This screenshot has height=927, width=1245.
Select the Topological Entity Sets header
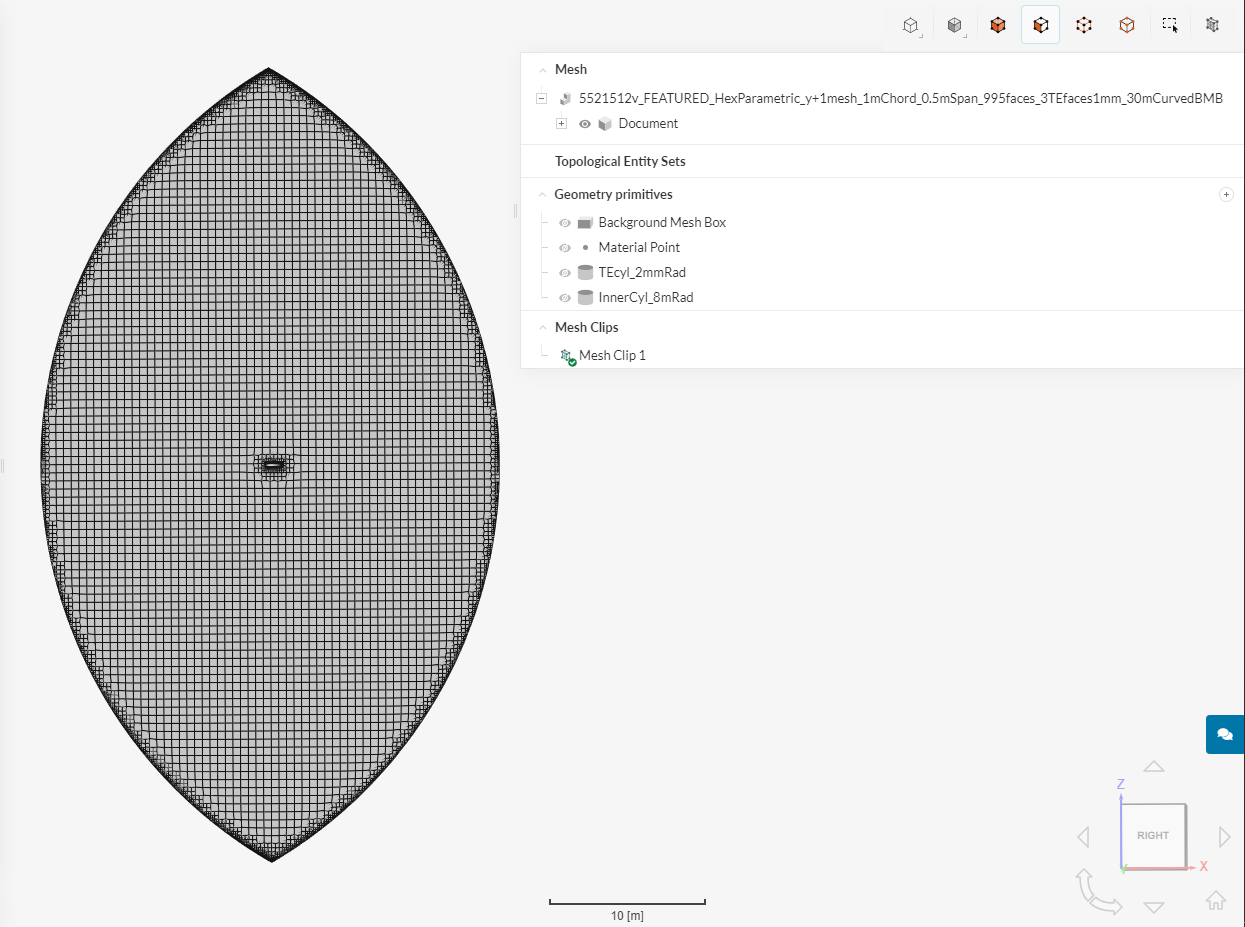coord(620,161)
